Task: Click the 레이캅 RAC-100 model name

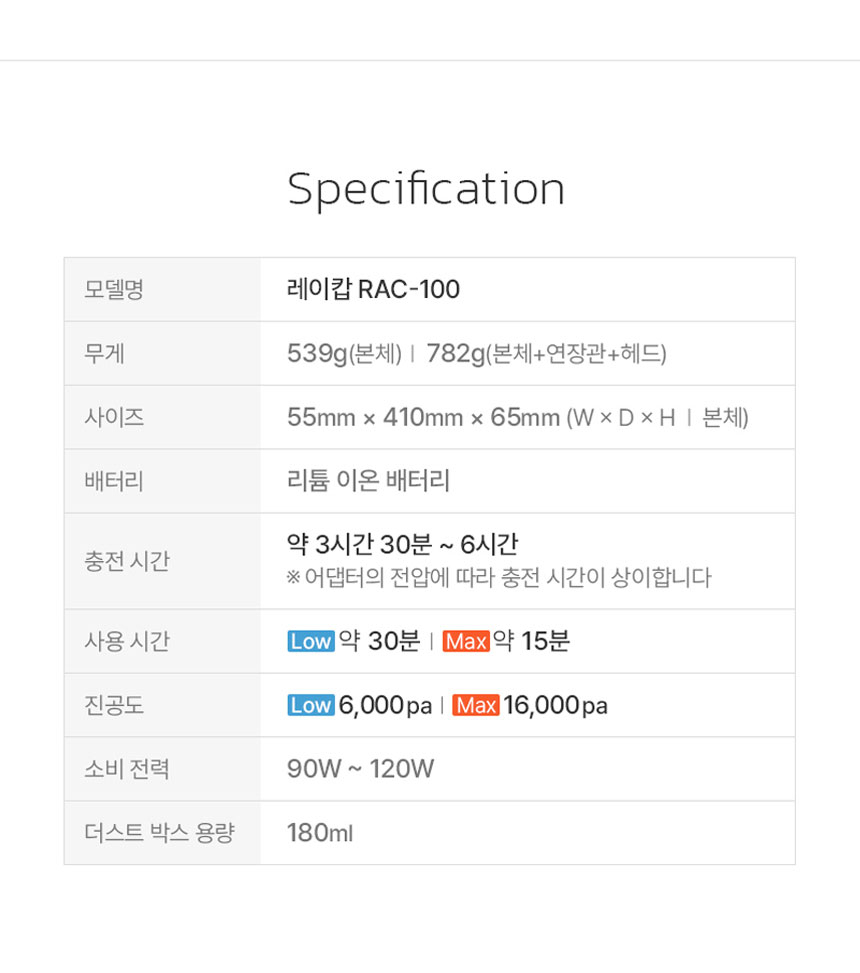Action: [373, 289]
